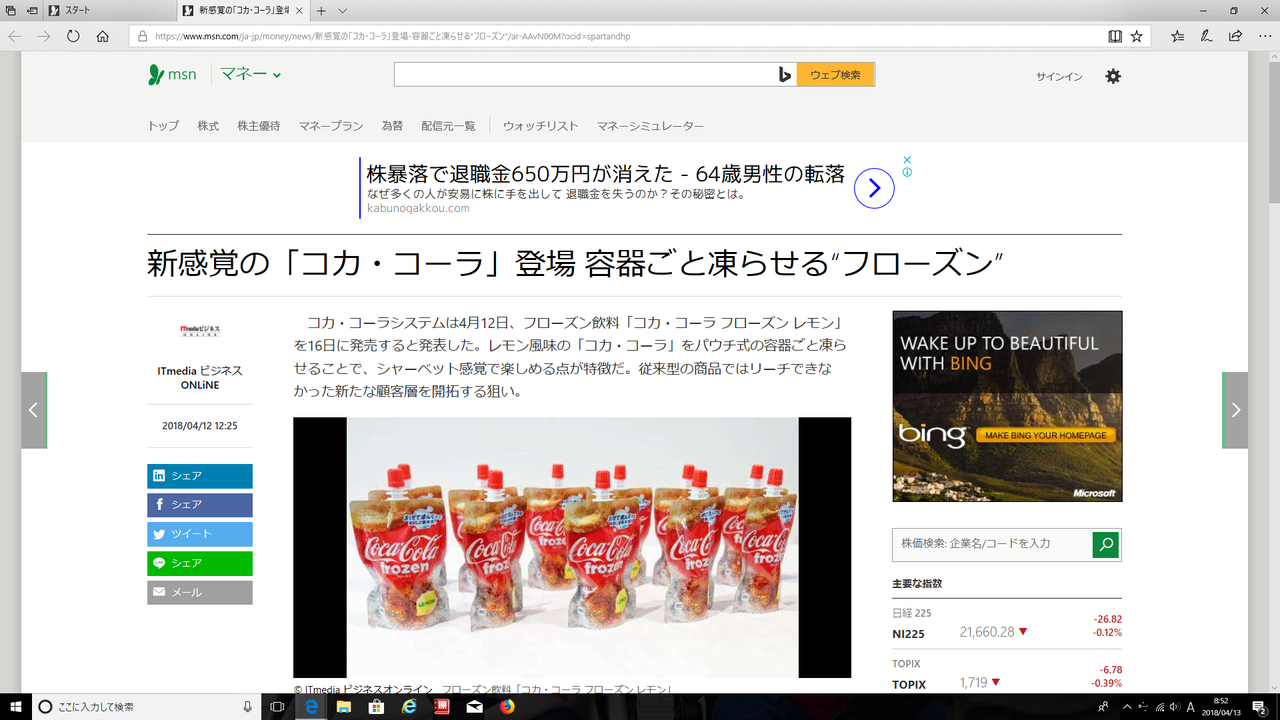1280x720 pixels.
Task: Open Internet Explorer from the taskbar
Action: [408, 707]
